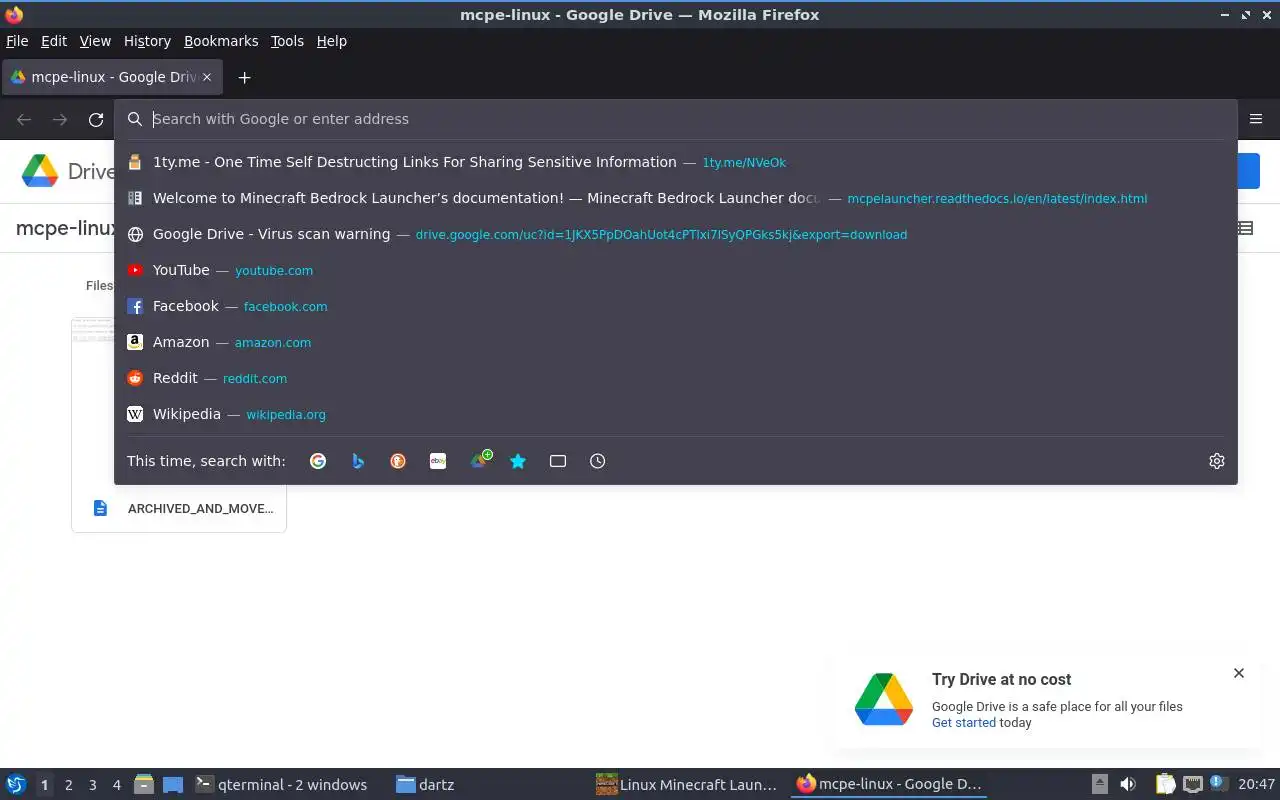The image size is (1280, 800).
Task: Choose the Amazon suggestion
Action: pos(676,342)
